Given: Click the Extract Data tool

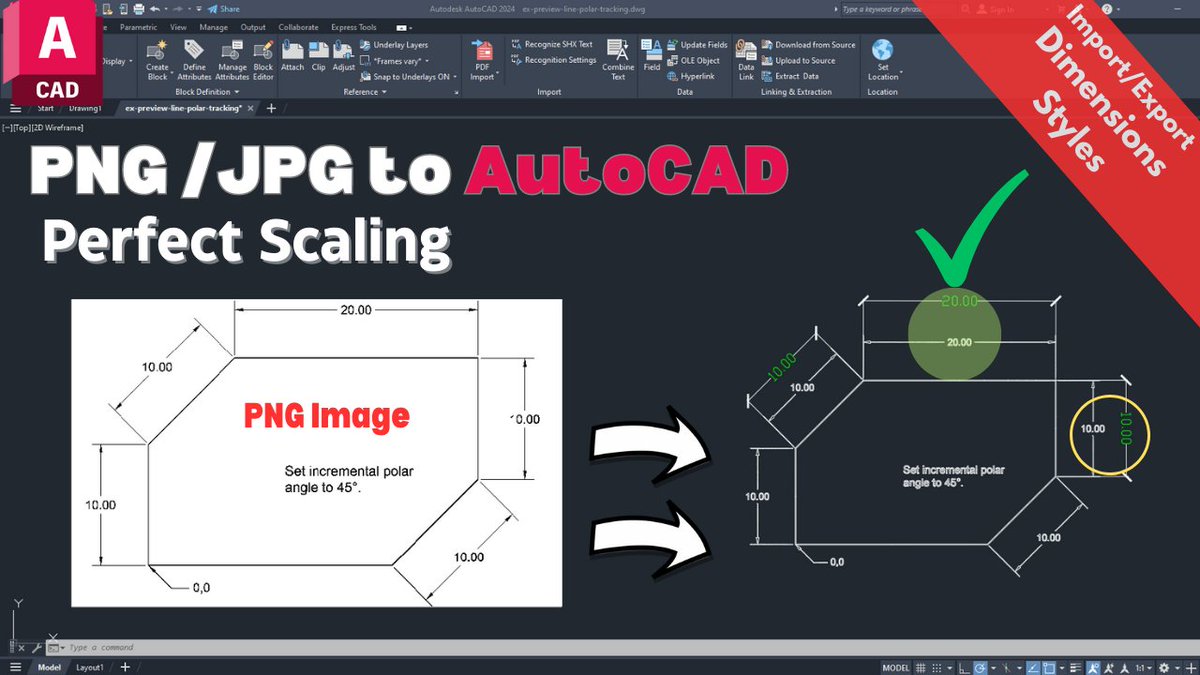Looking at the screenshot, I should point(790,76).
